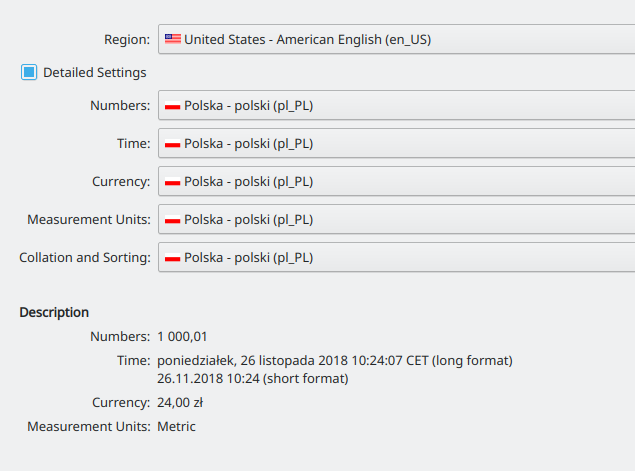
Task: Click the Detailed Settings label text
Action: (95, 72)
